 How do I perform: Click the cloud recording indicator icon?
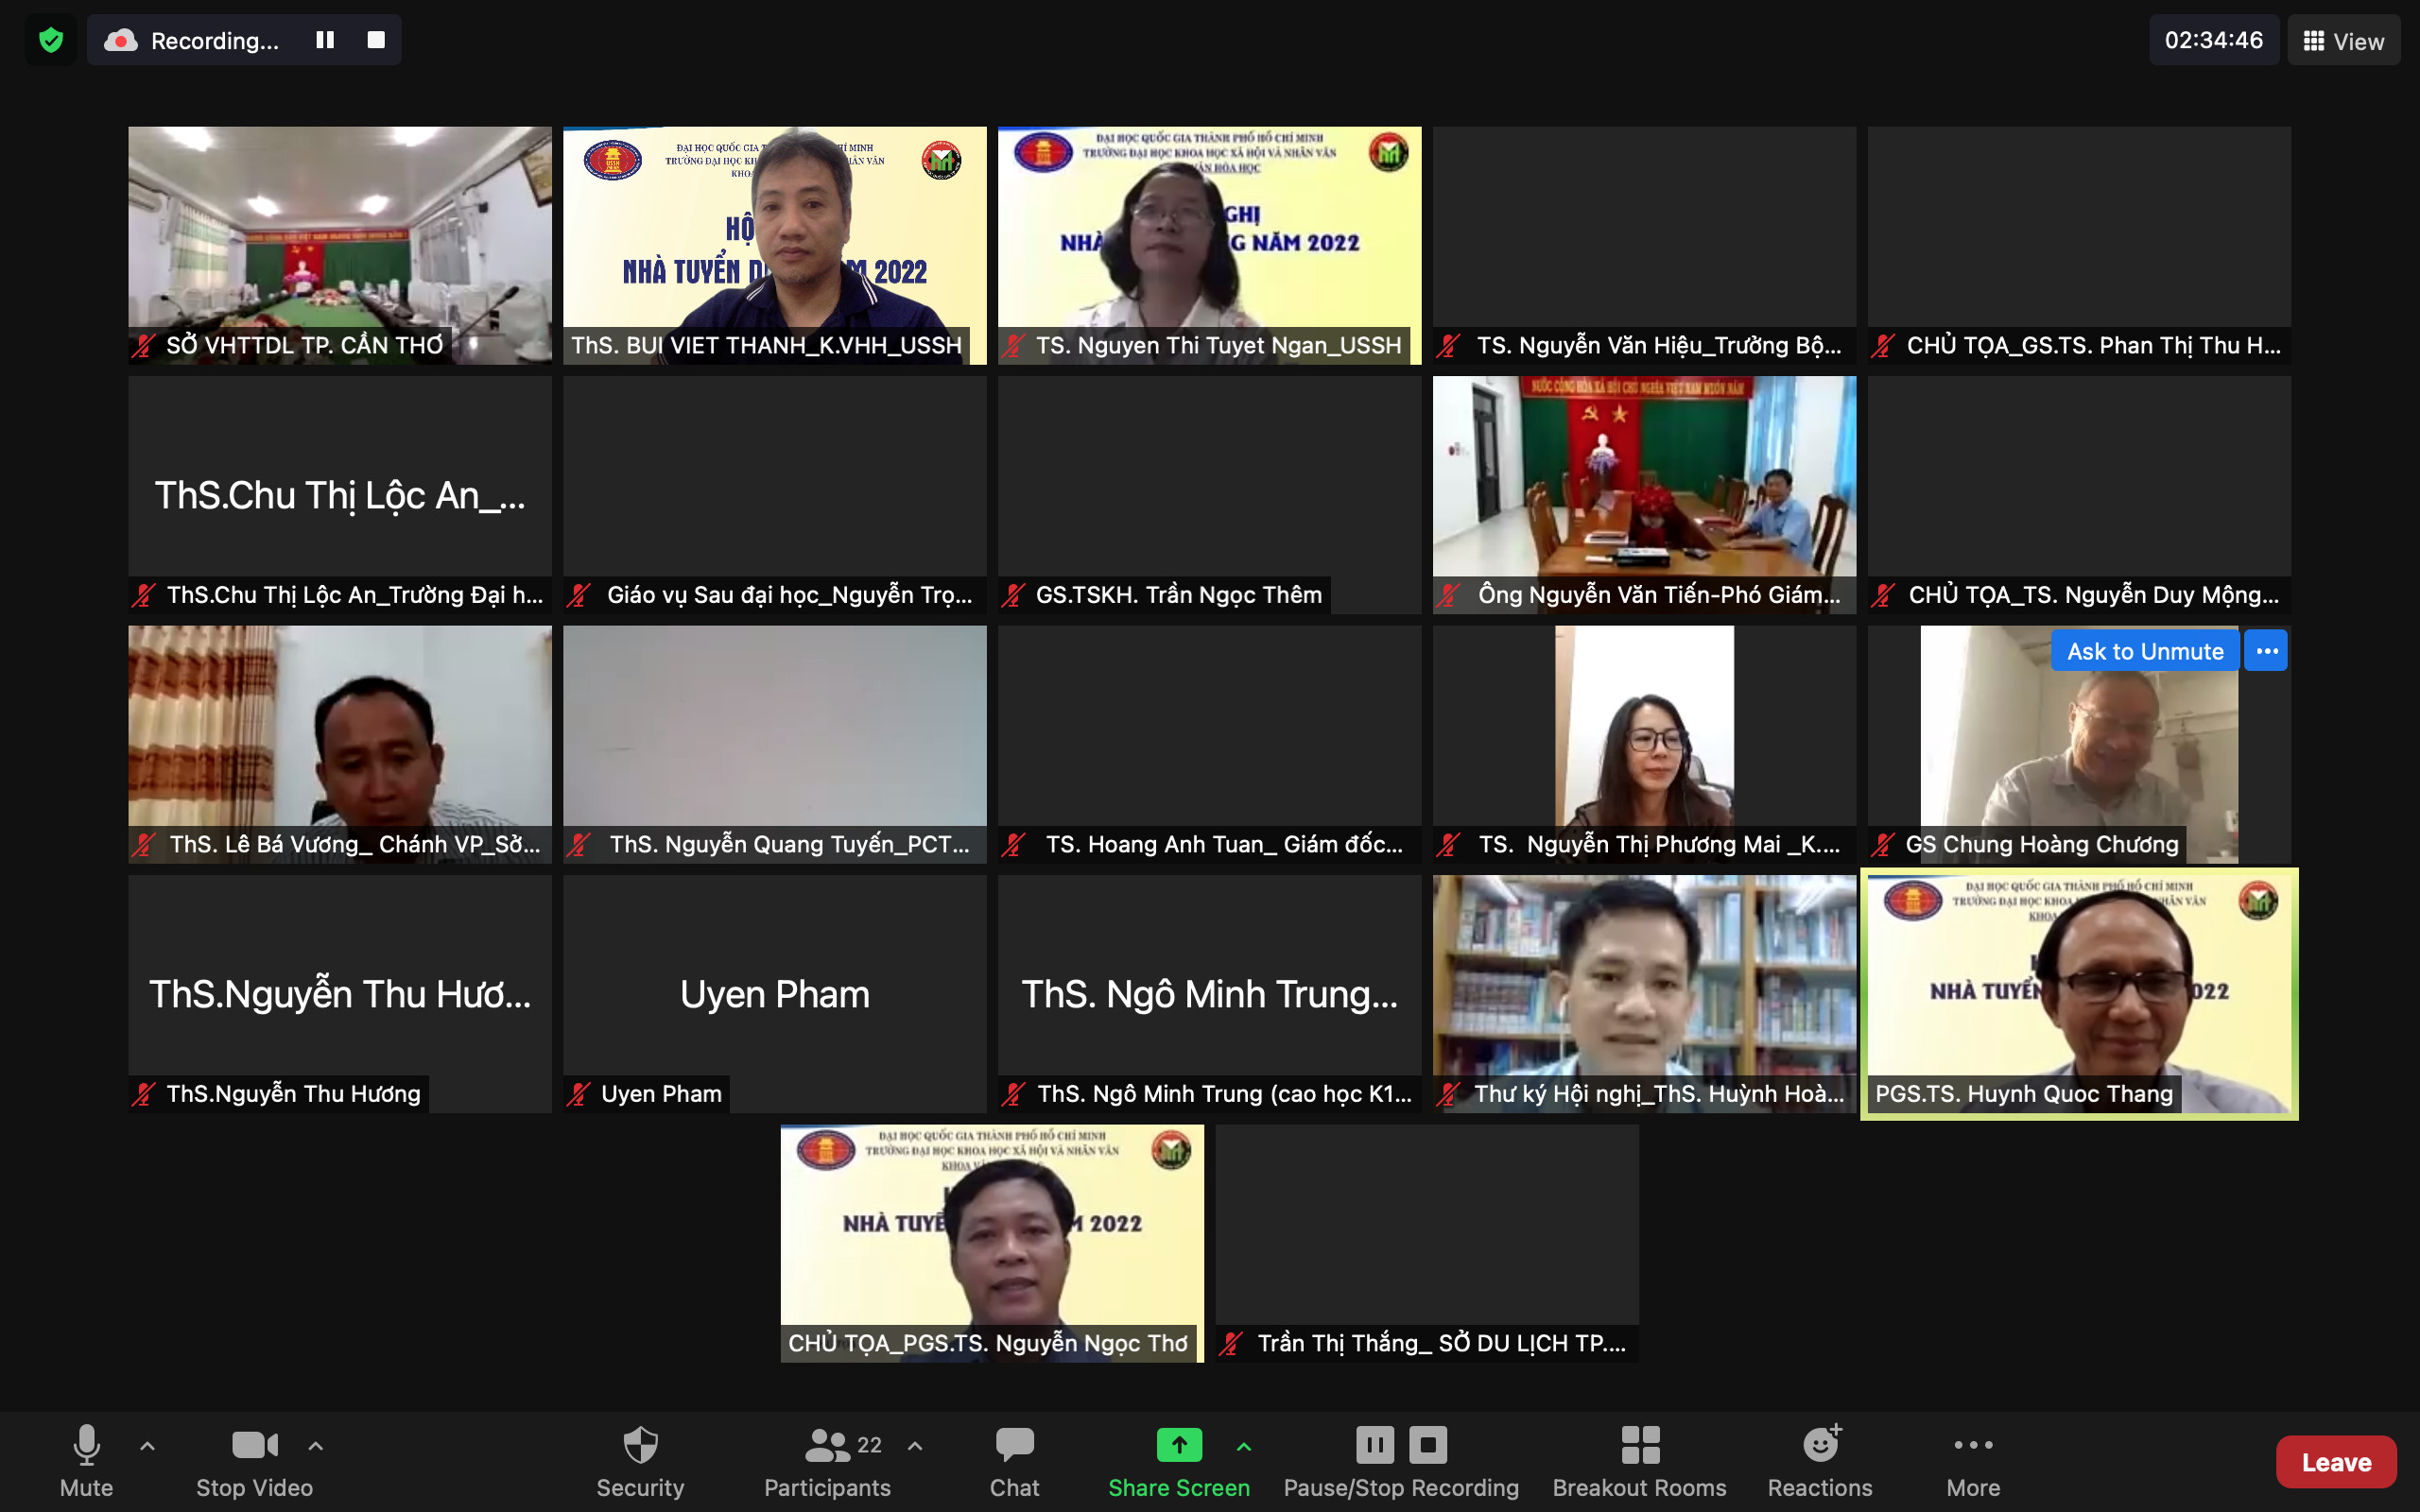click(121, 40)
